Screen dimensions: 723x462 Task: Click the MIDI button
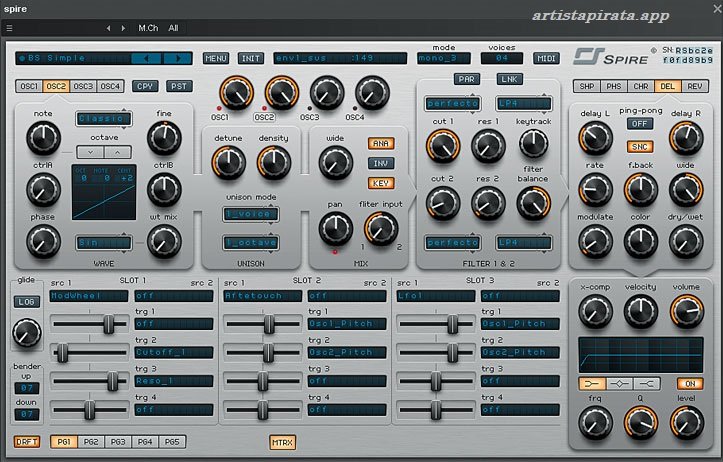546,59
